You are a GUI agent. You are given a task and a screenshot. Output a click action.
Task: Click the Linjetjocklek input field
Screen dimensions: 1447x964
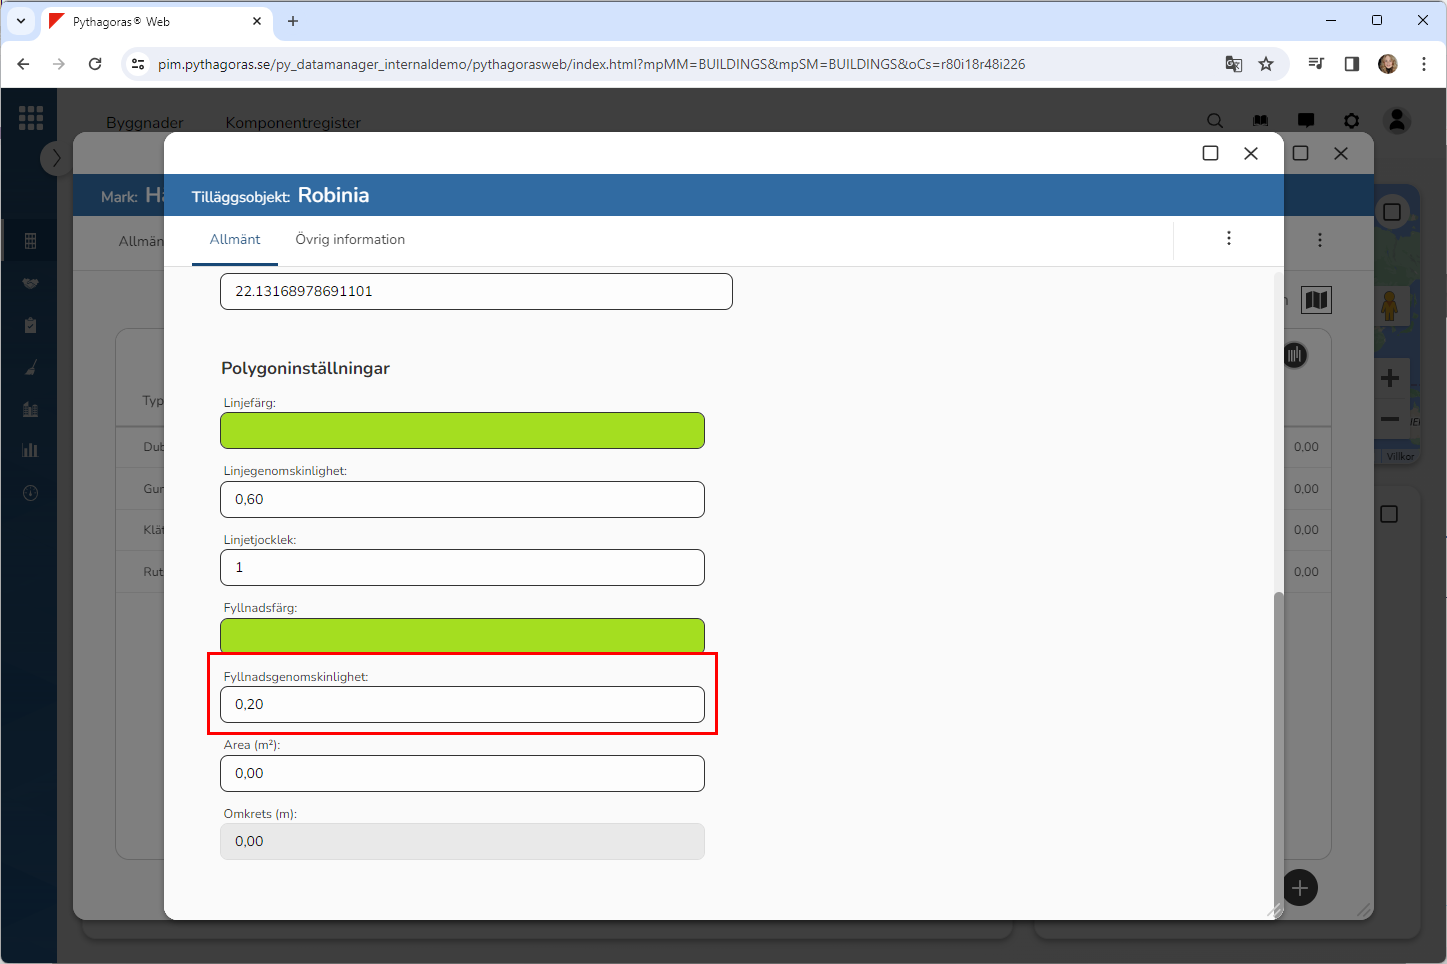click(x=462, y=568)
